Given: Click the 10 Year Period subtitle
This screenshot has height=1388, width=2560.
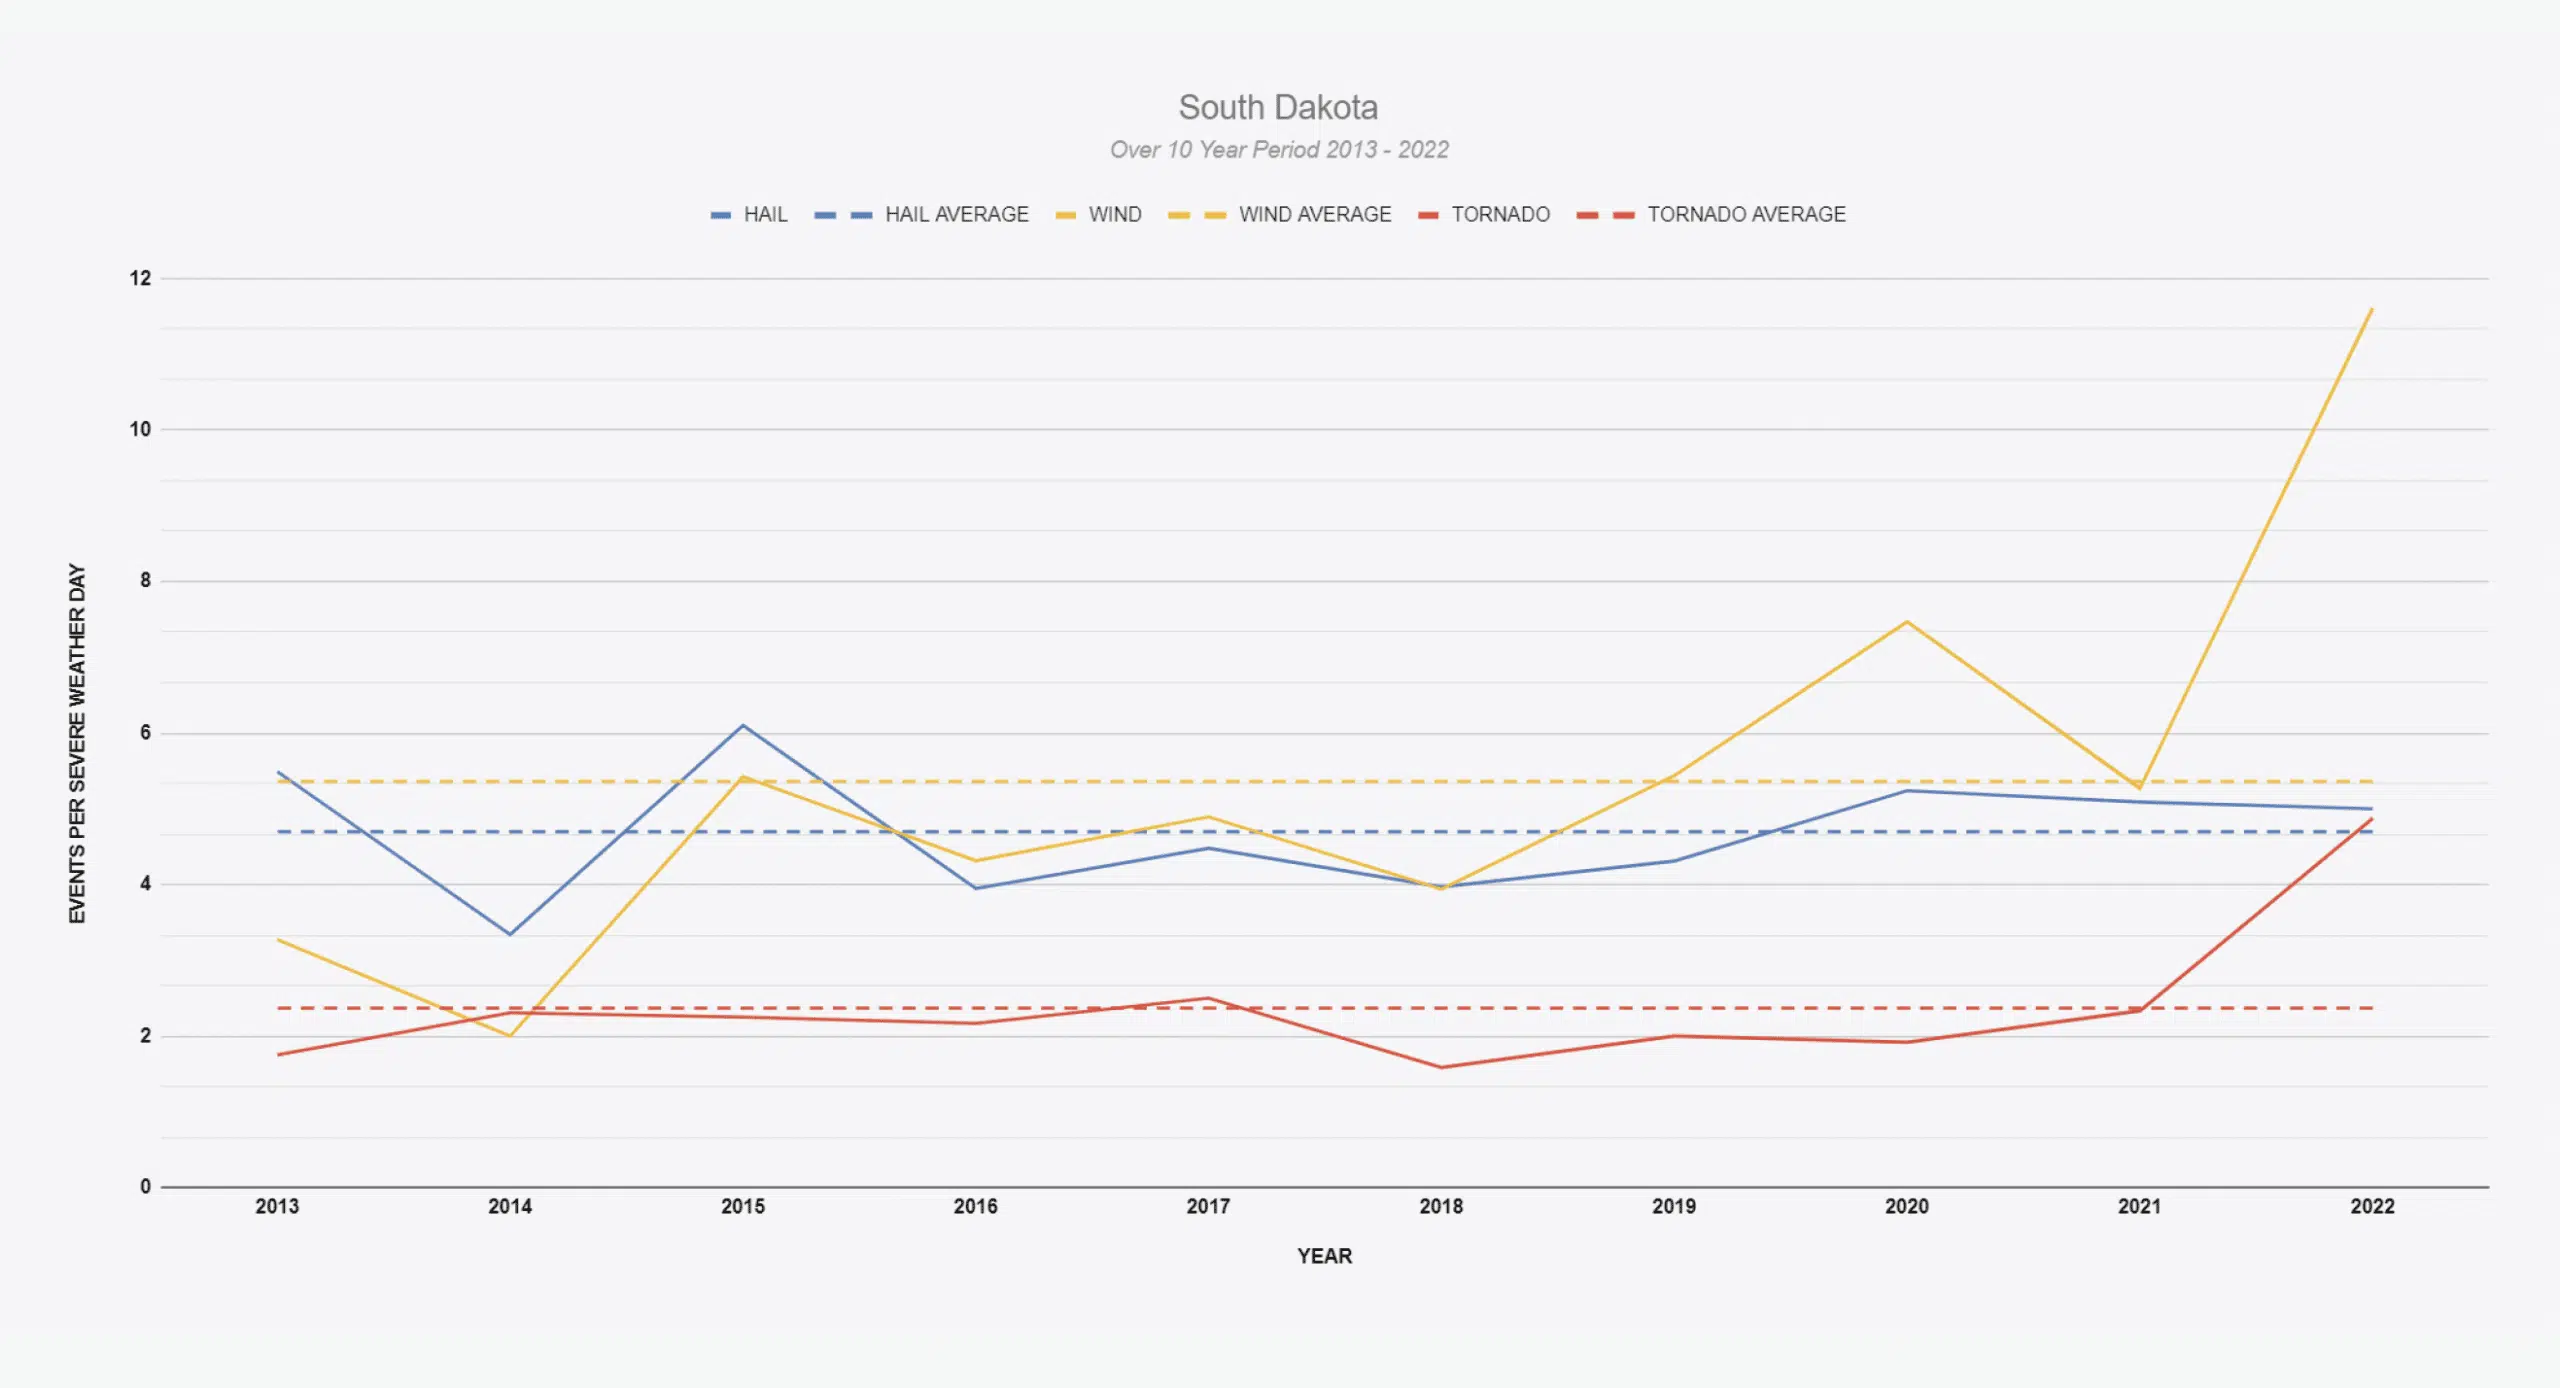Looking at the screenshot, I should click(x=1278, y=150).
